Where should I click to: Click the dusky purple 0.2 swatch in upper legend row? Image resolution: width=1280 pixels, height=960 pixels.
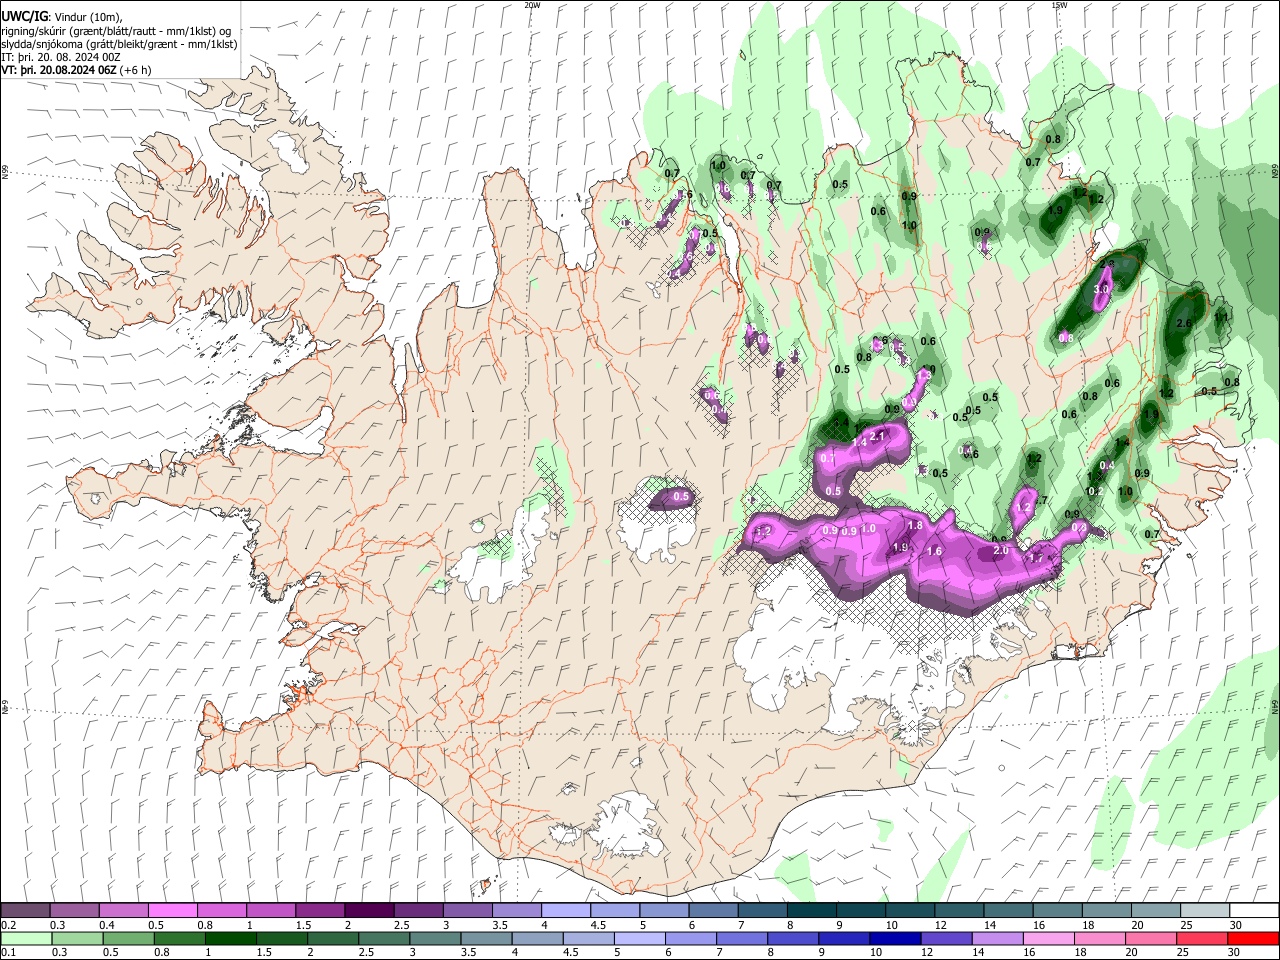[25, 911]
